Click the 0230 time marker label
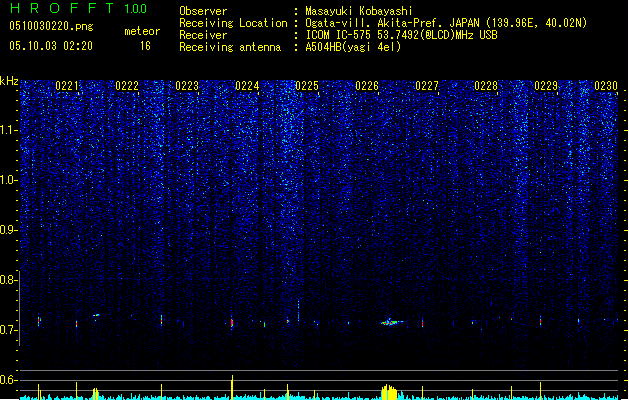 point(606,86)
